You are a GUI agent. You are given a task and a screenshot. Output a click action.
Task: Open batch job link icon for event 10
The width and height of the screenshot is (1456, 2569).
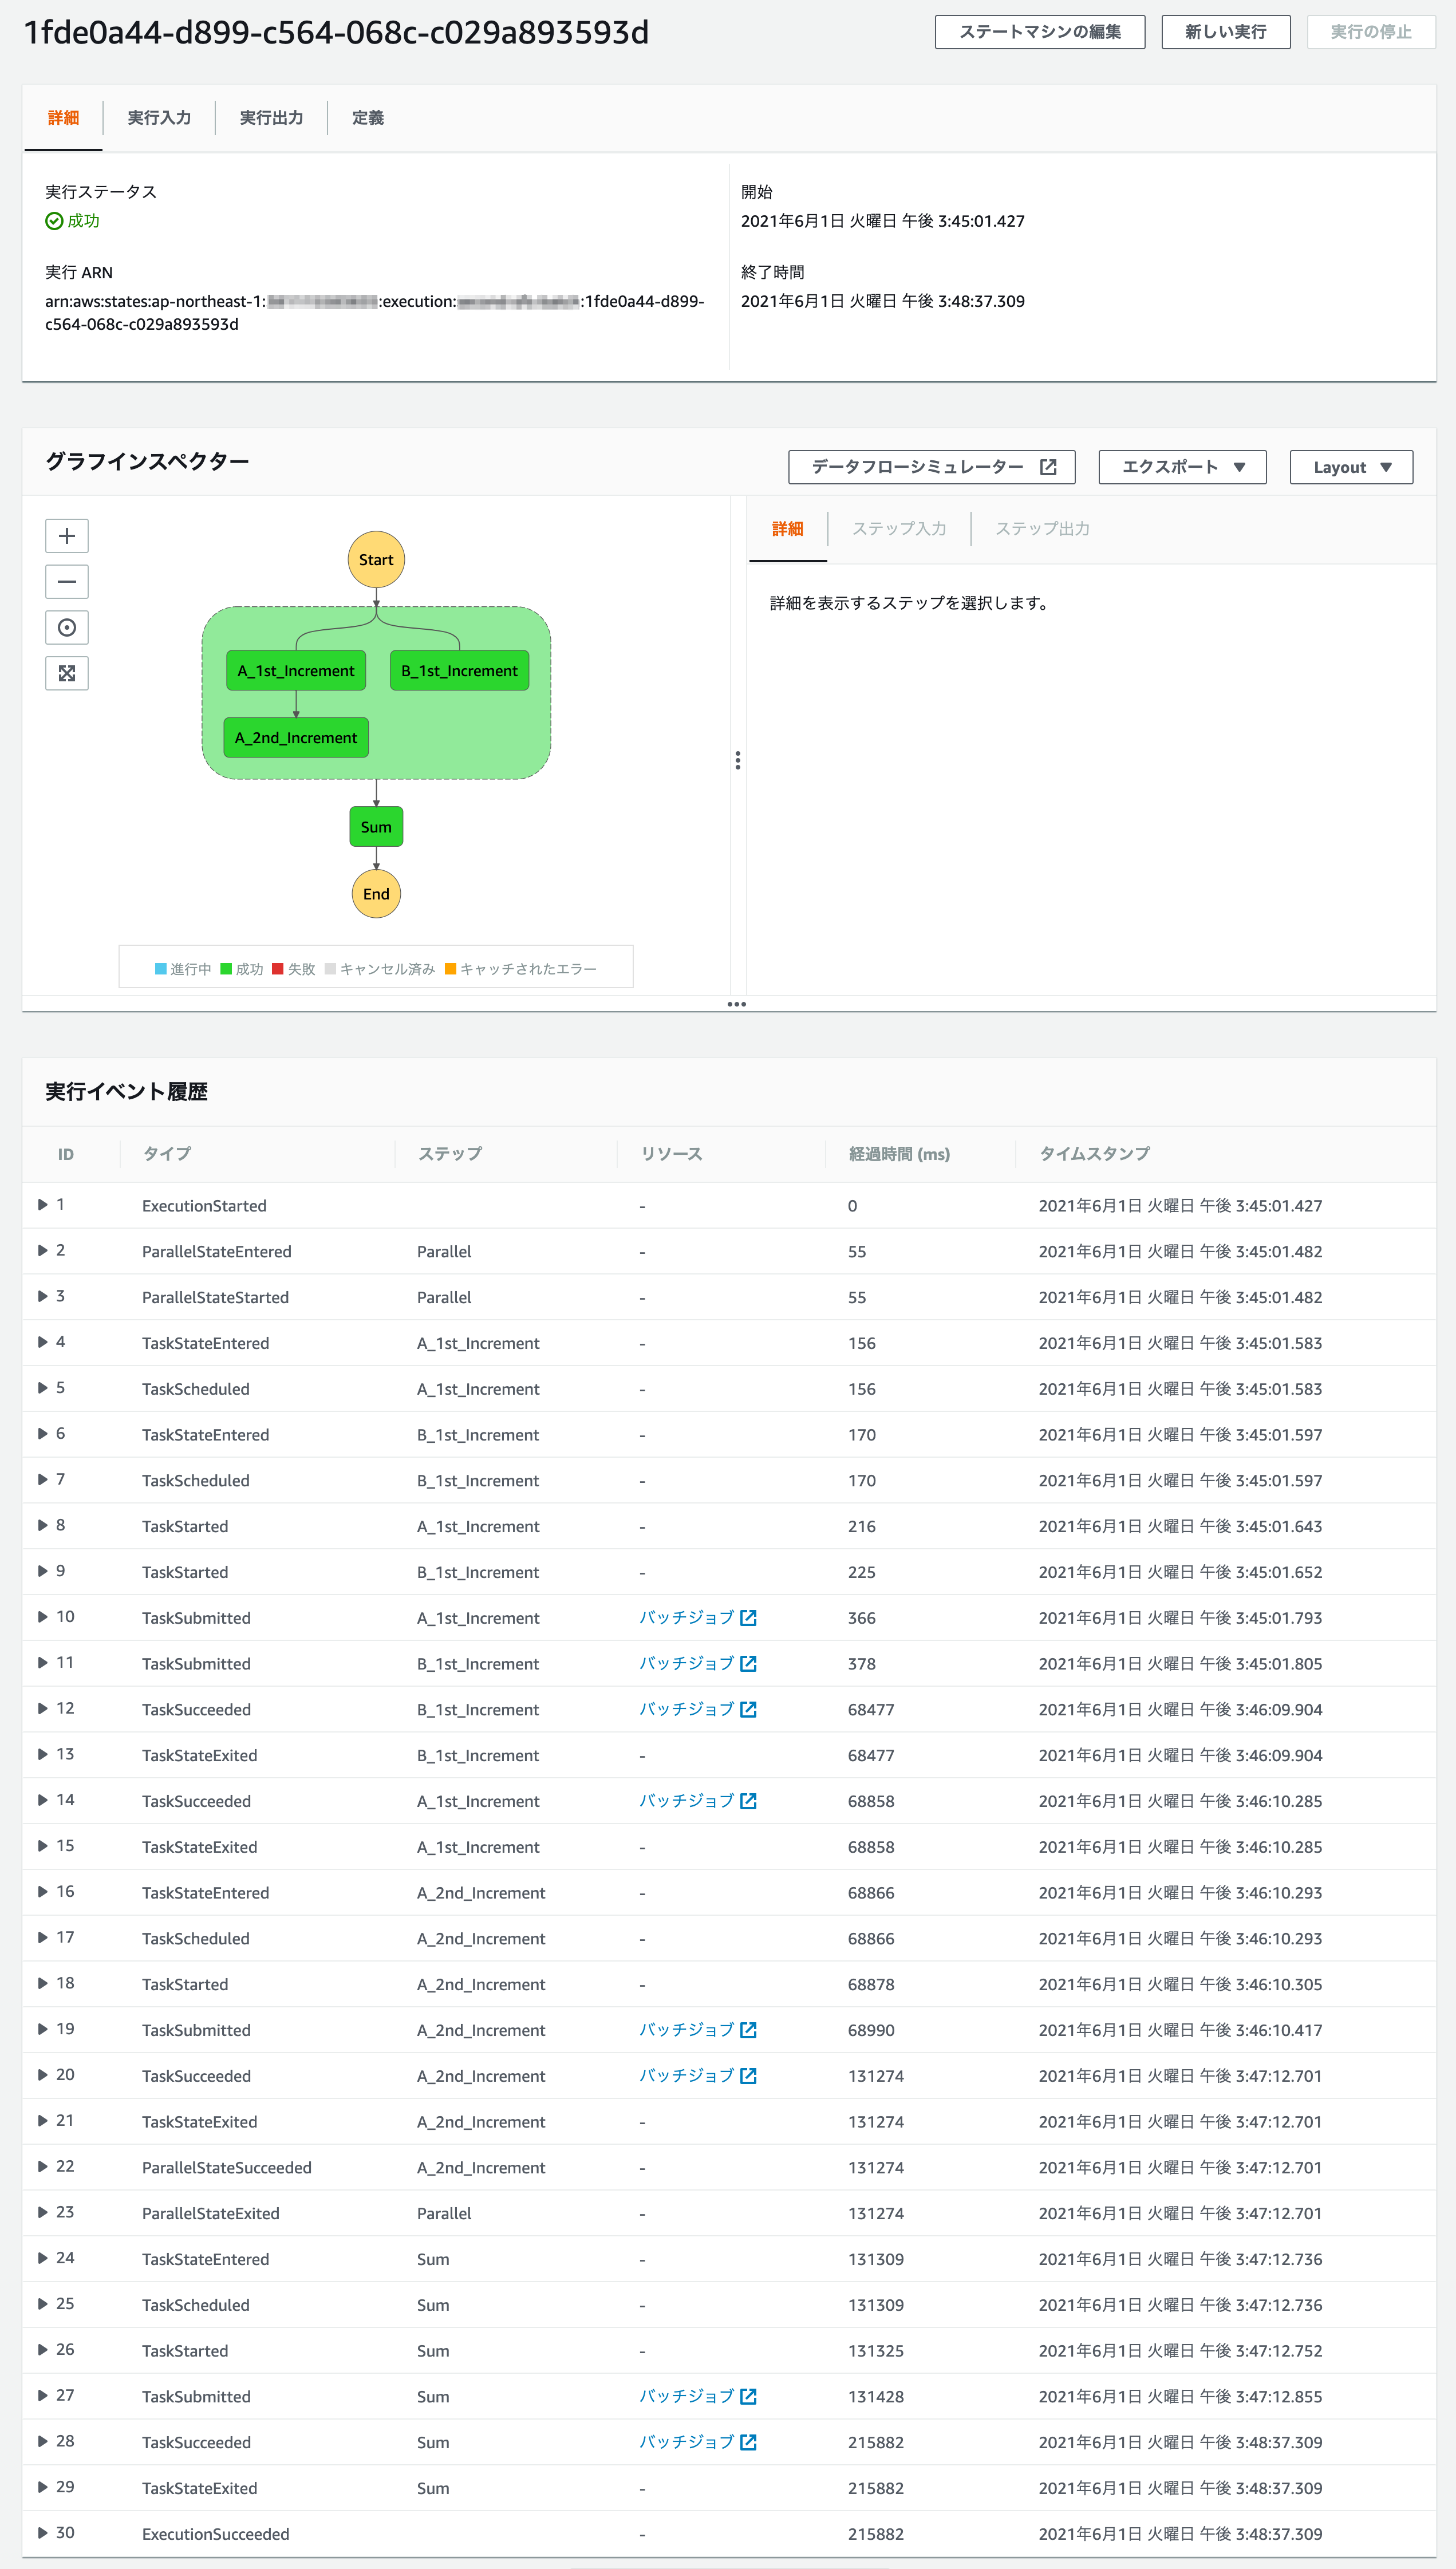(x=748, y=1618)
